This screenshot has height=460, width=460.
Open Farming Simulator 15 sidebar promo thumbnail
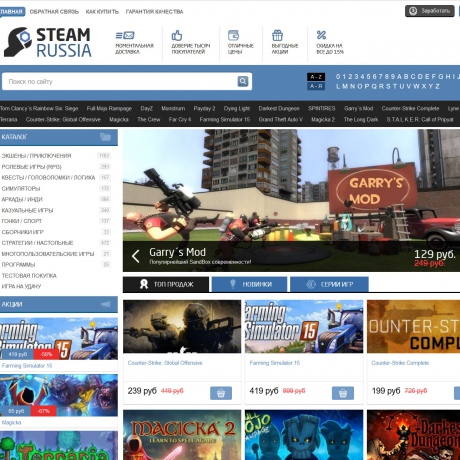(x=59, y=339)
